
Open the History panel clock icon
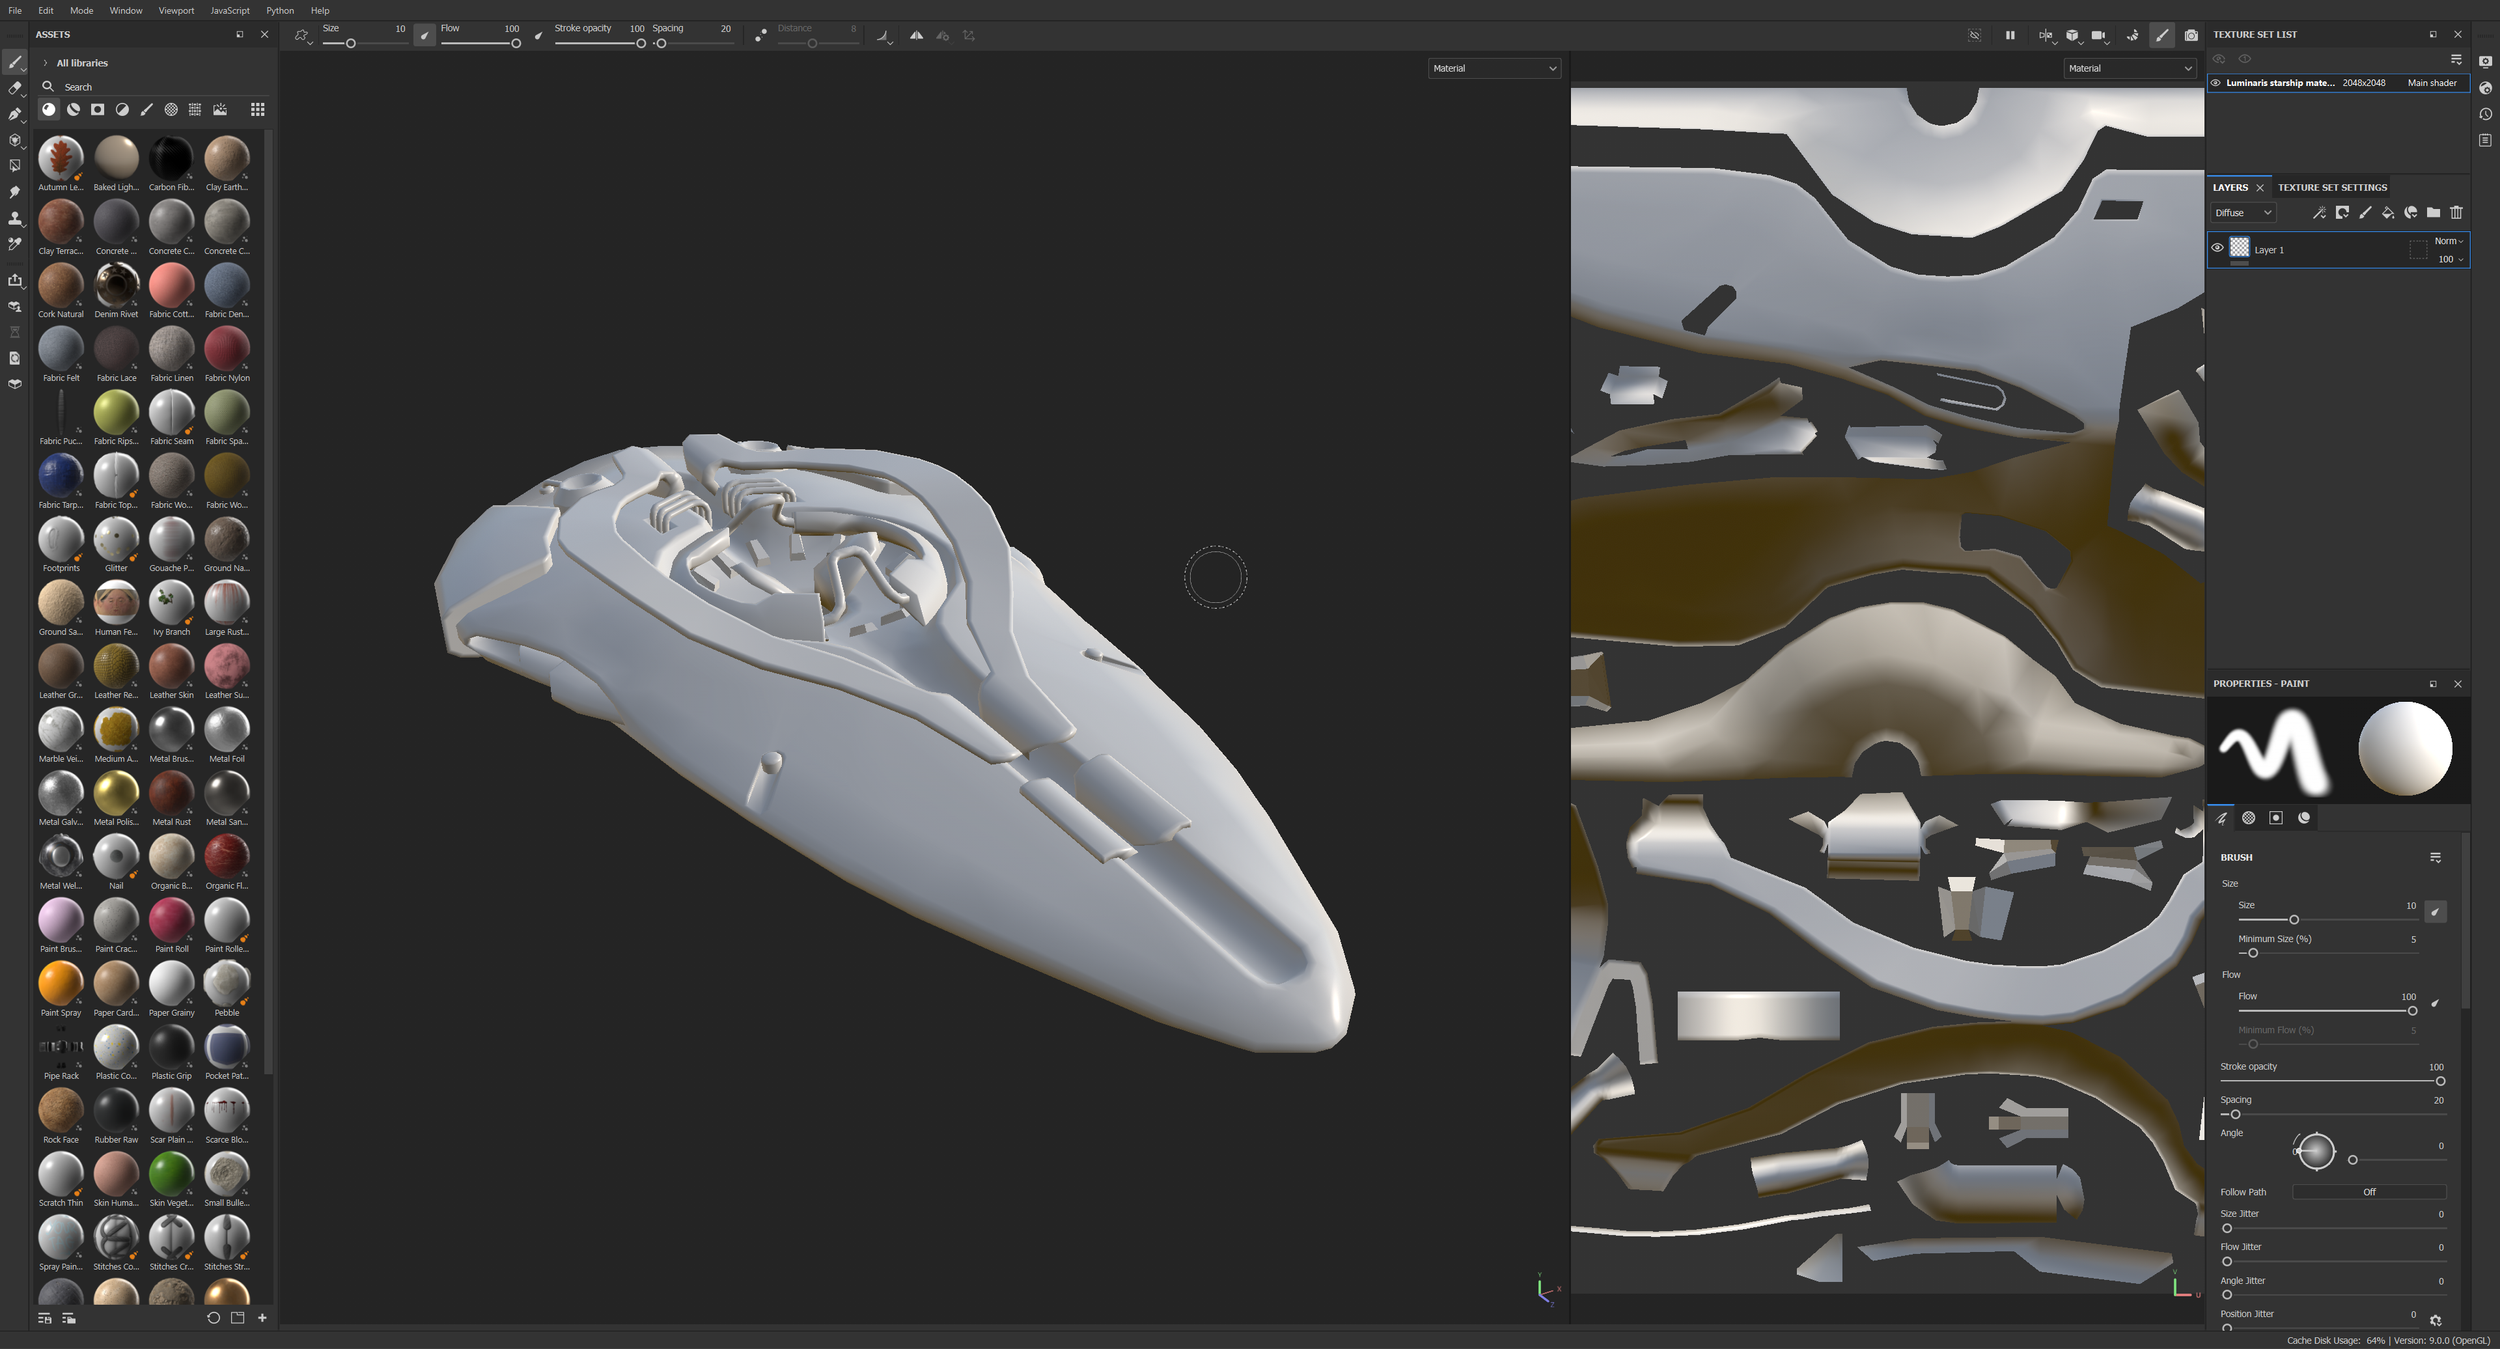tap(2485, 114)
